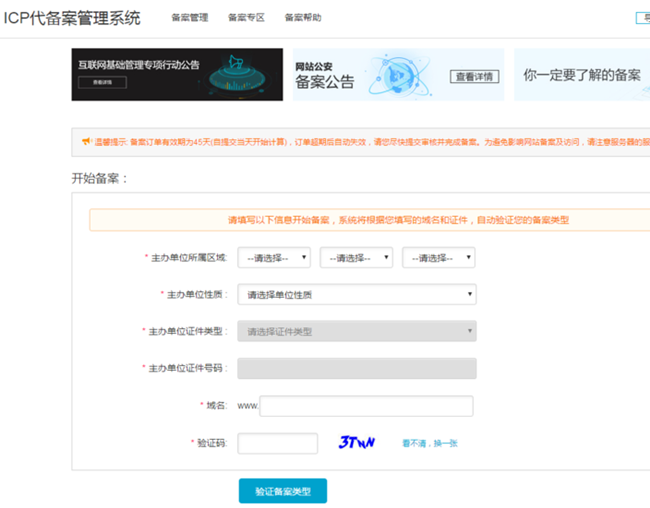Open the 网站公安备案公告 banner
The image size is (650, 508).
click(398, 75)
